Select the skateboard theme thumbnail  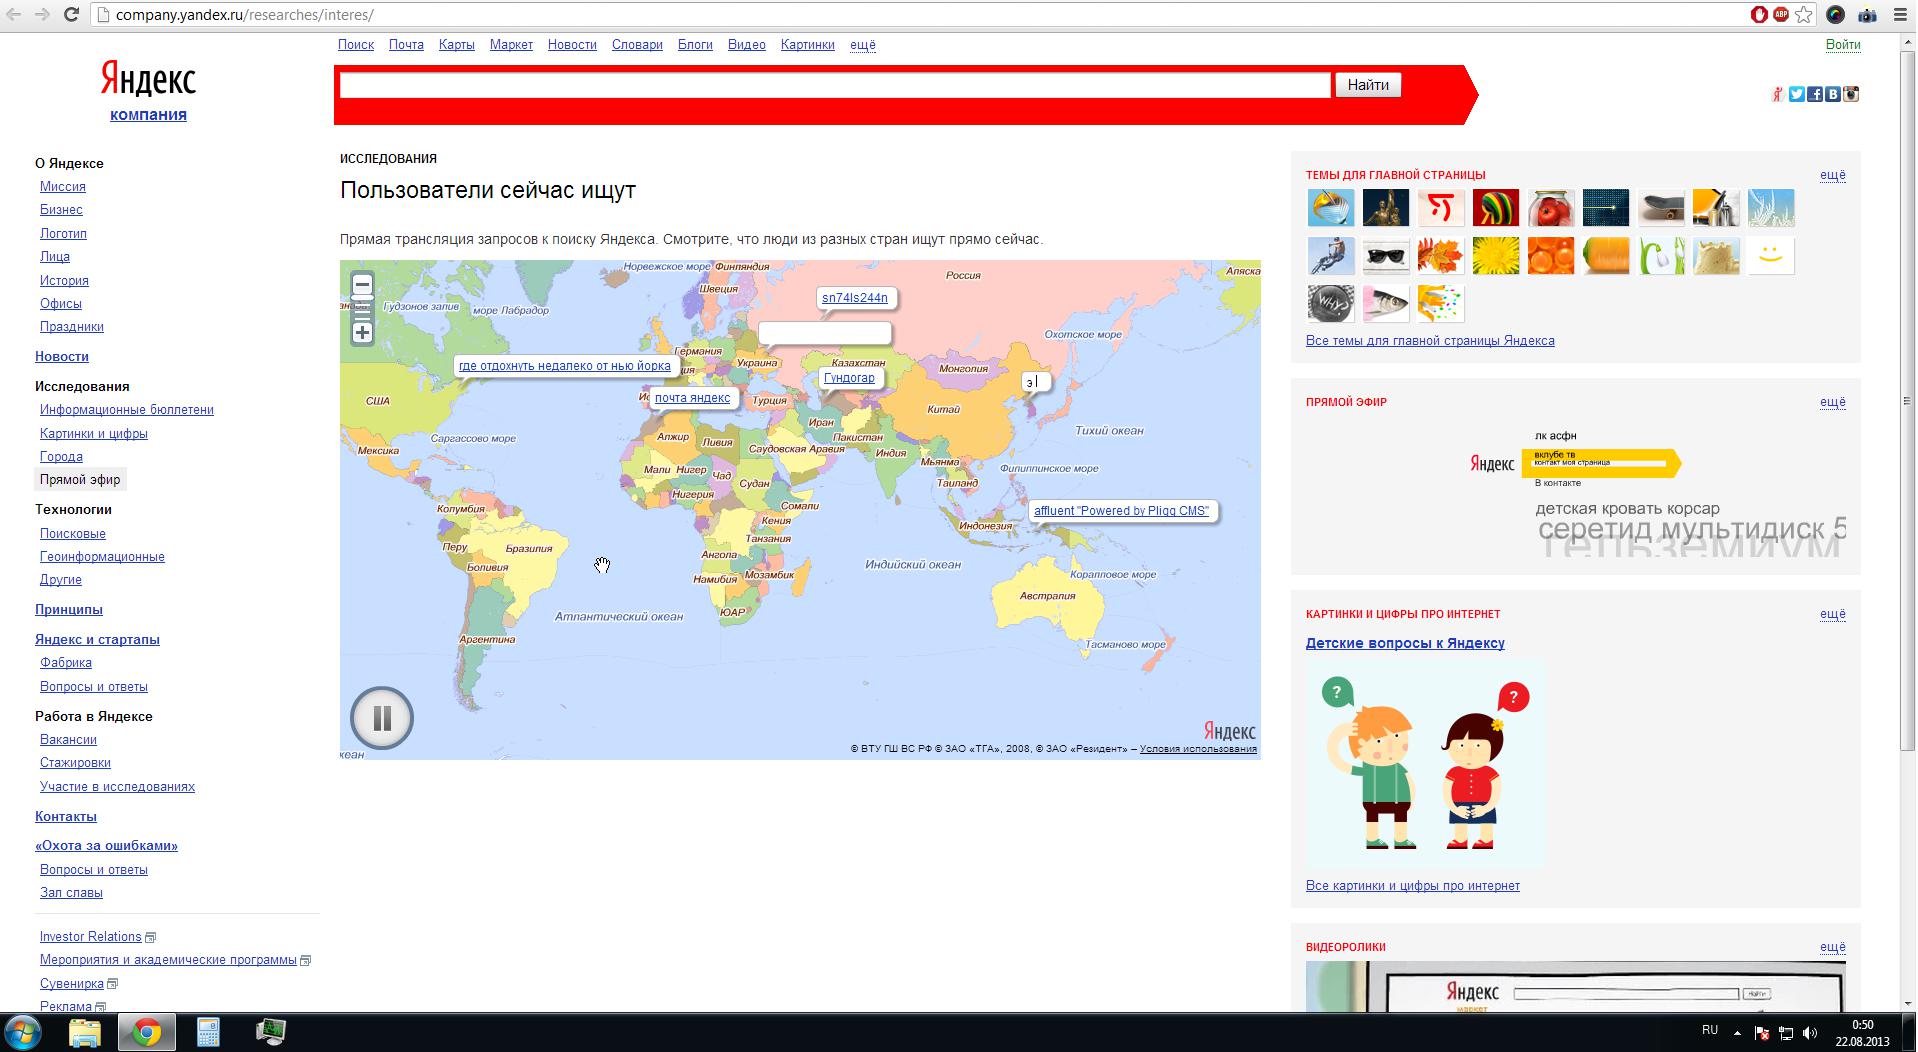[1661, 208]
